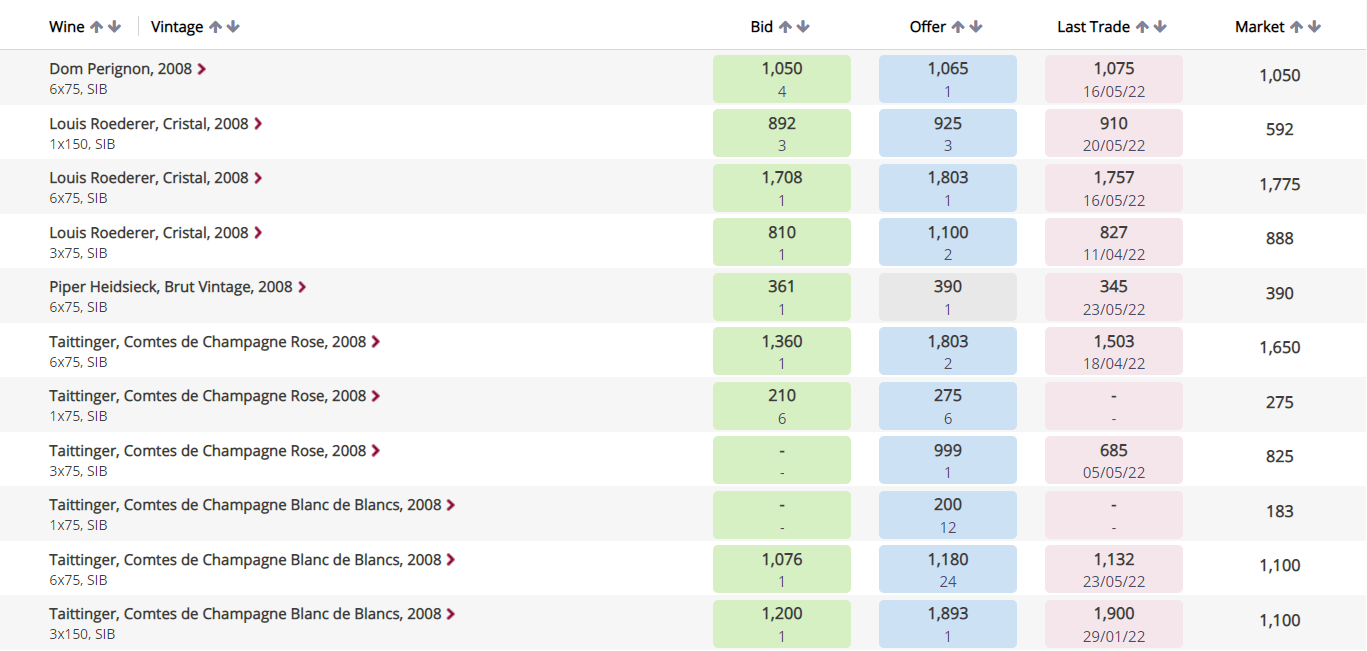Screen dimensions: 1367x651
Task: Select the 892 bid on Cristal 1x150
Action: tap(782, 133)
